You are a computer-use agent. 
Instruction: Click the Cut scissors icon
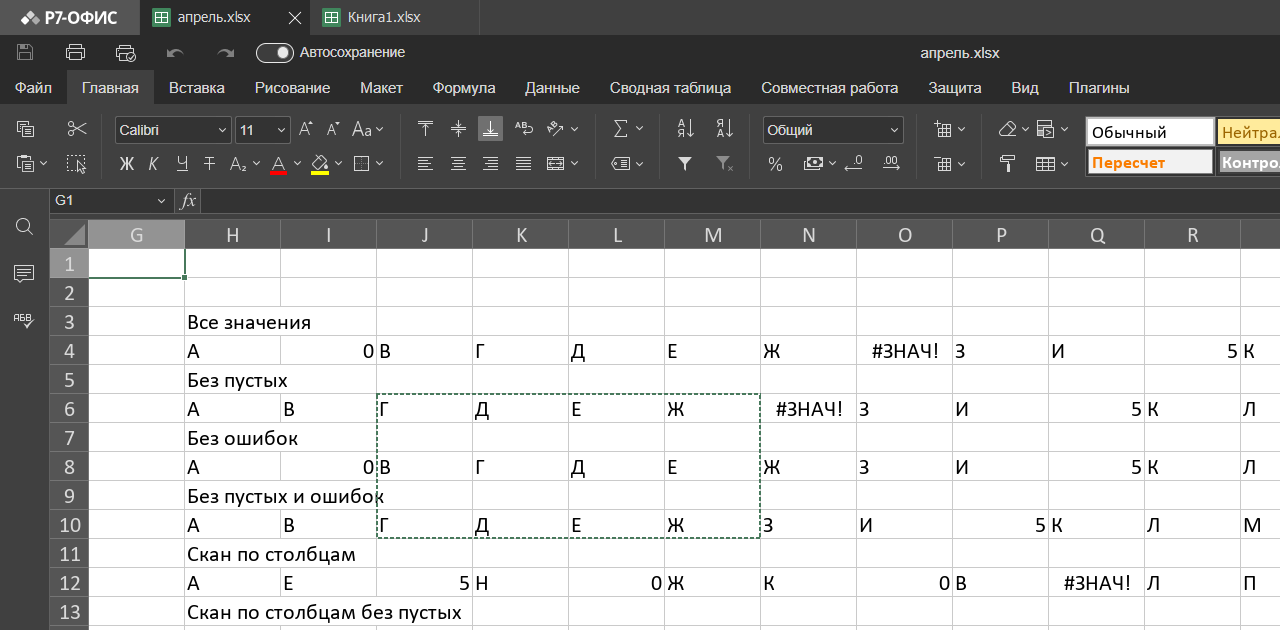click(77, 129)
